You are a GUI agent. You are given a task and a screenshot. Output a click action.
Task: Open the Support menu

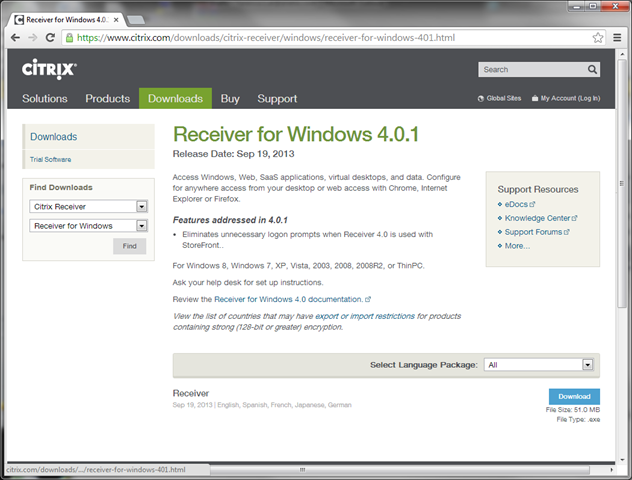277,99
